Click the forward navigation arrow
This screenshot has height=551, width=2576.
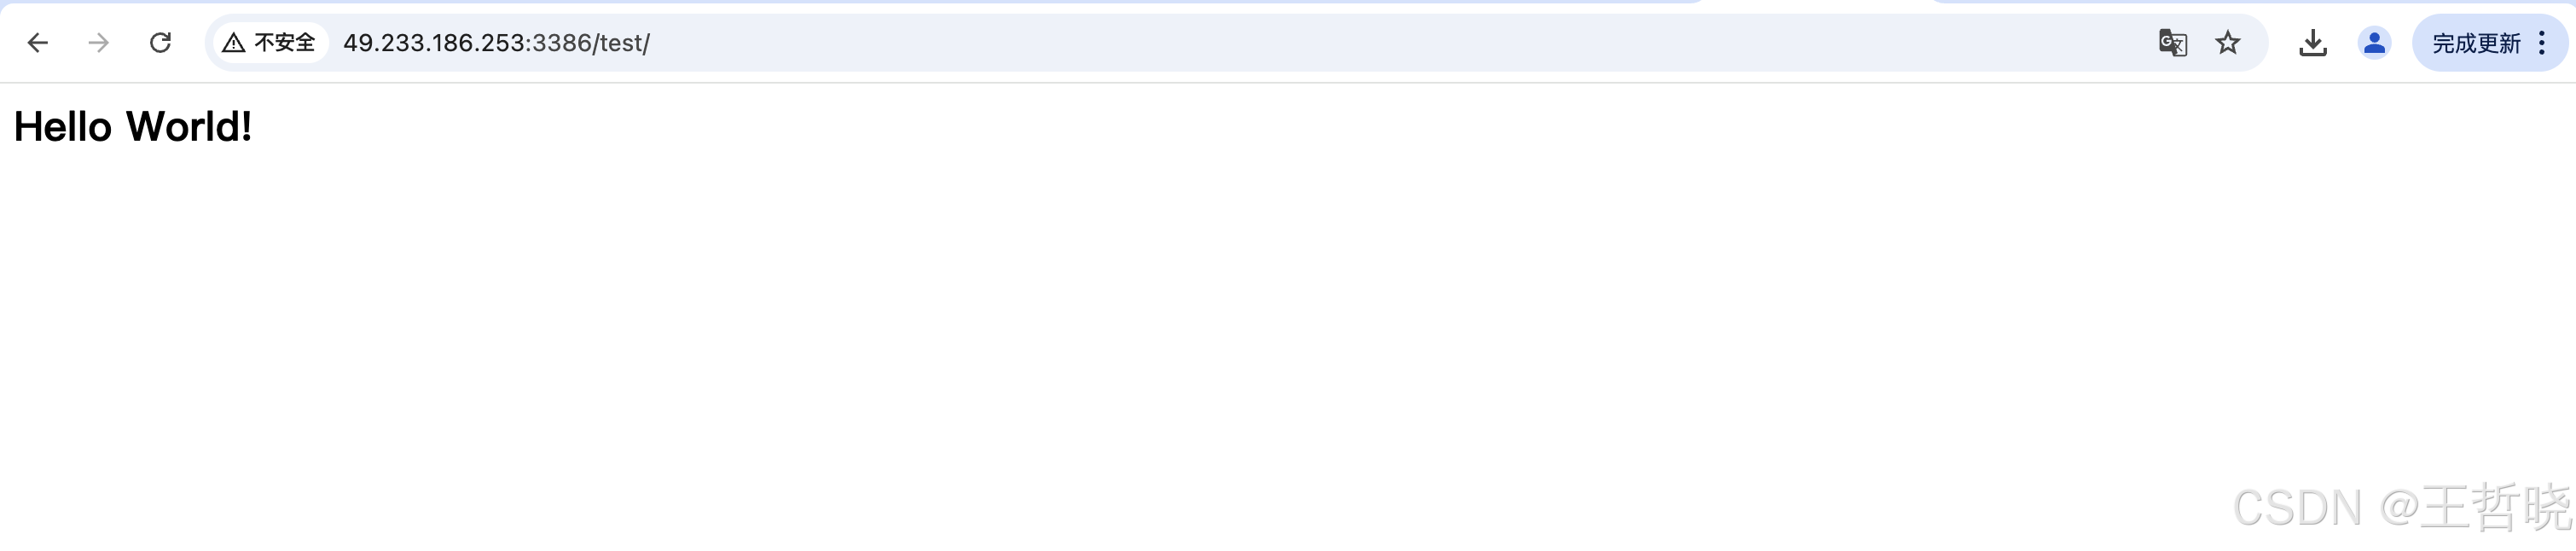(x=98, y=43)
